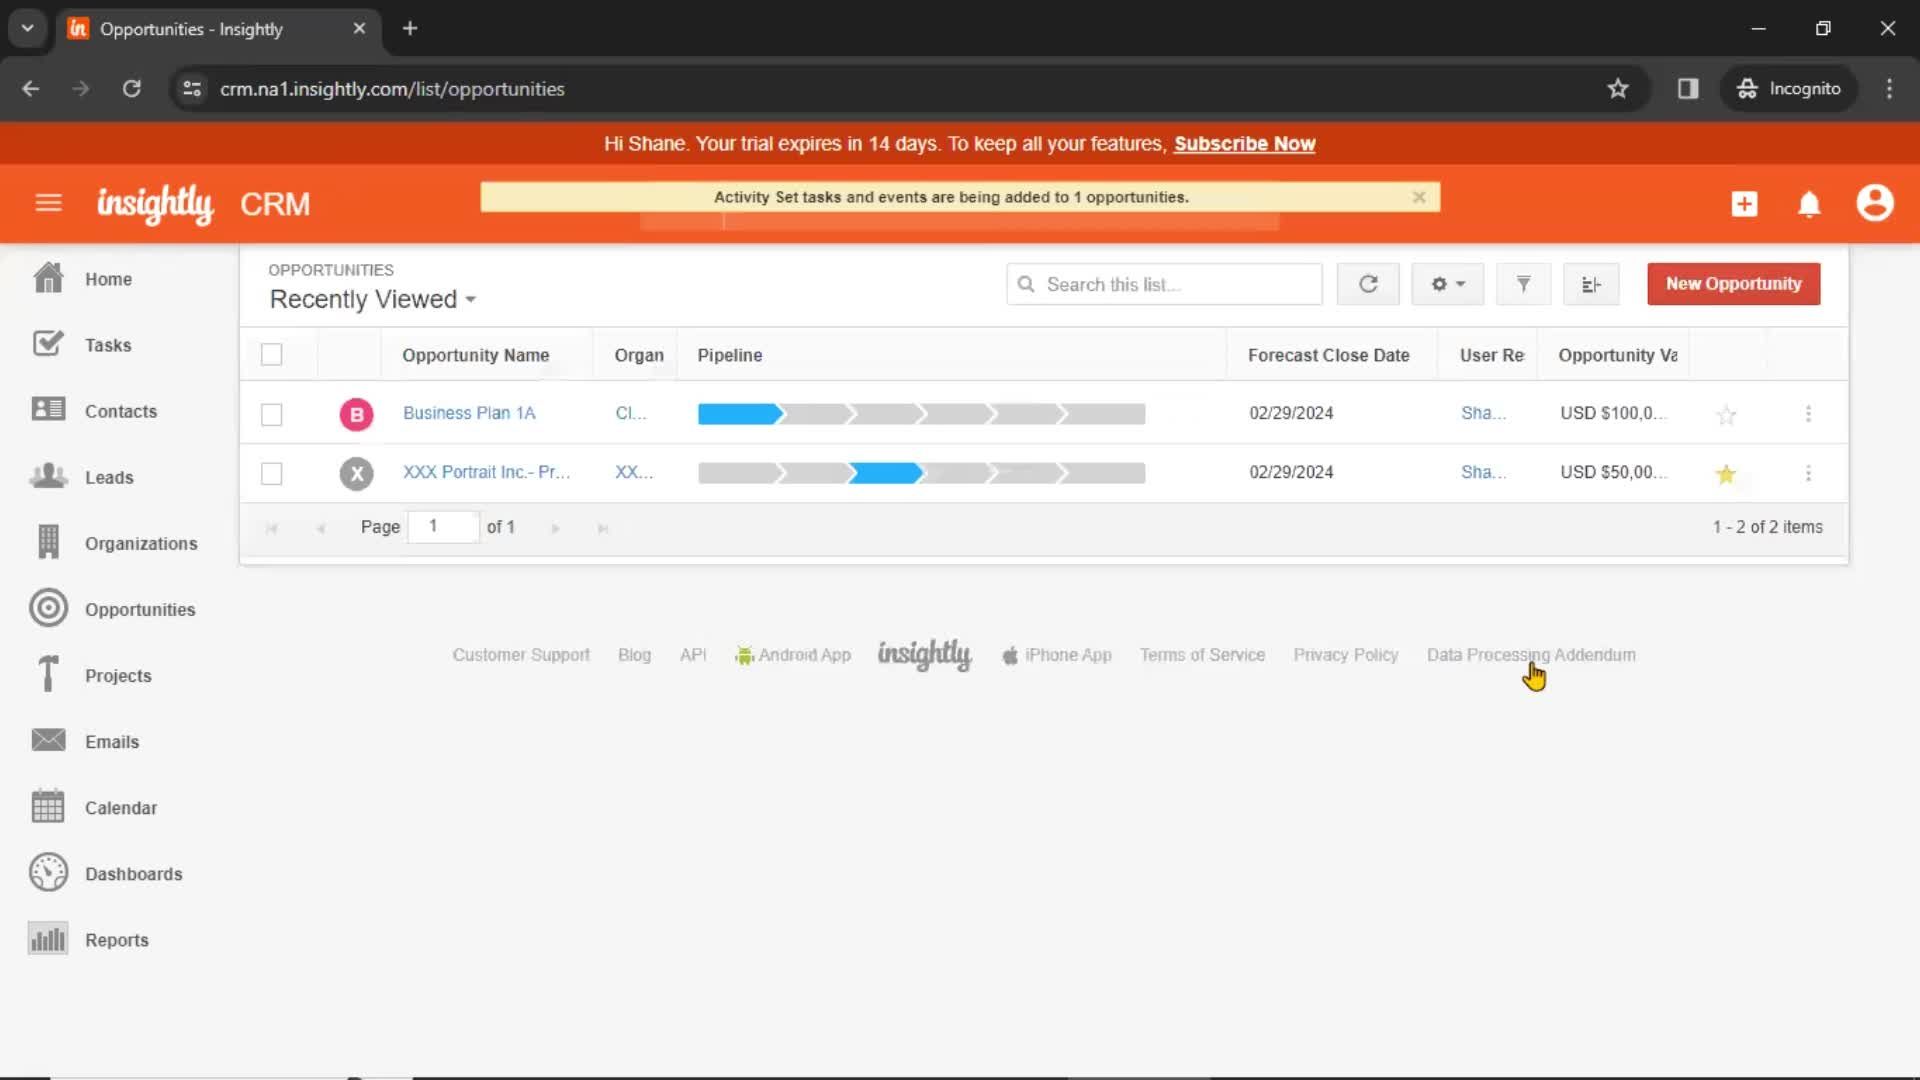Open the iPhone App footer link
Image resolution: width=1920 pixels, height=1080 pixels.
click(x=1057, y=655)
